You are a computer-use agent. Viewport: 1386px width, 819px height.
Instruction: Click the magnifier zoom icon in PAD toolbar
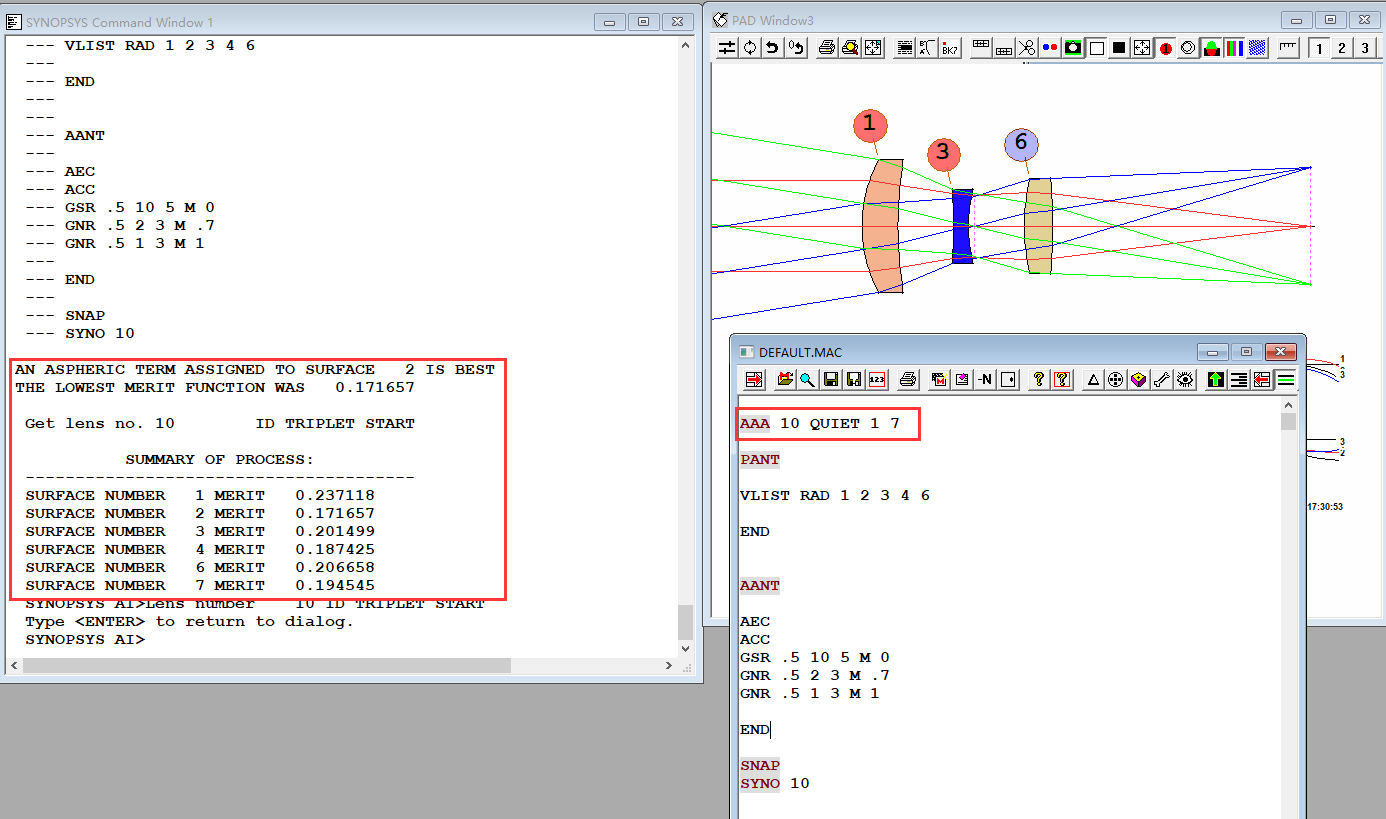(x=850, y=48)
